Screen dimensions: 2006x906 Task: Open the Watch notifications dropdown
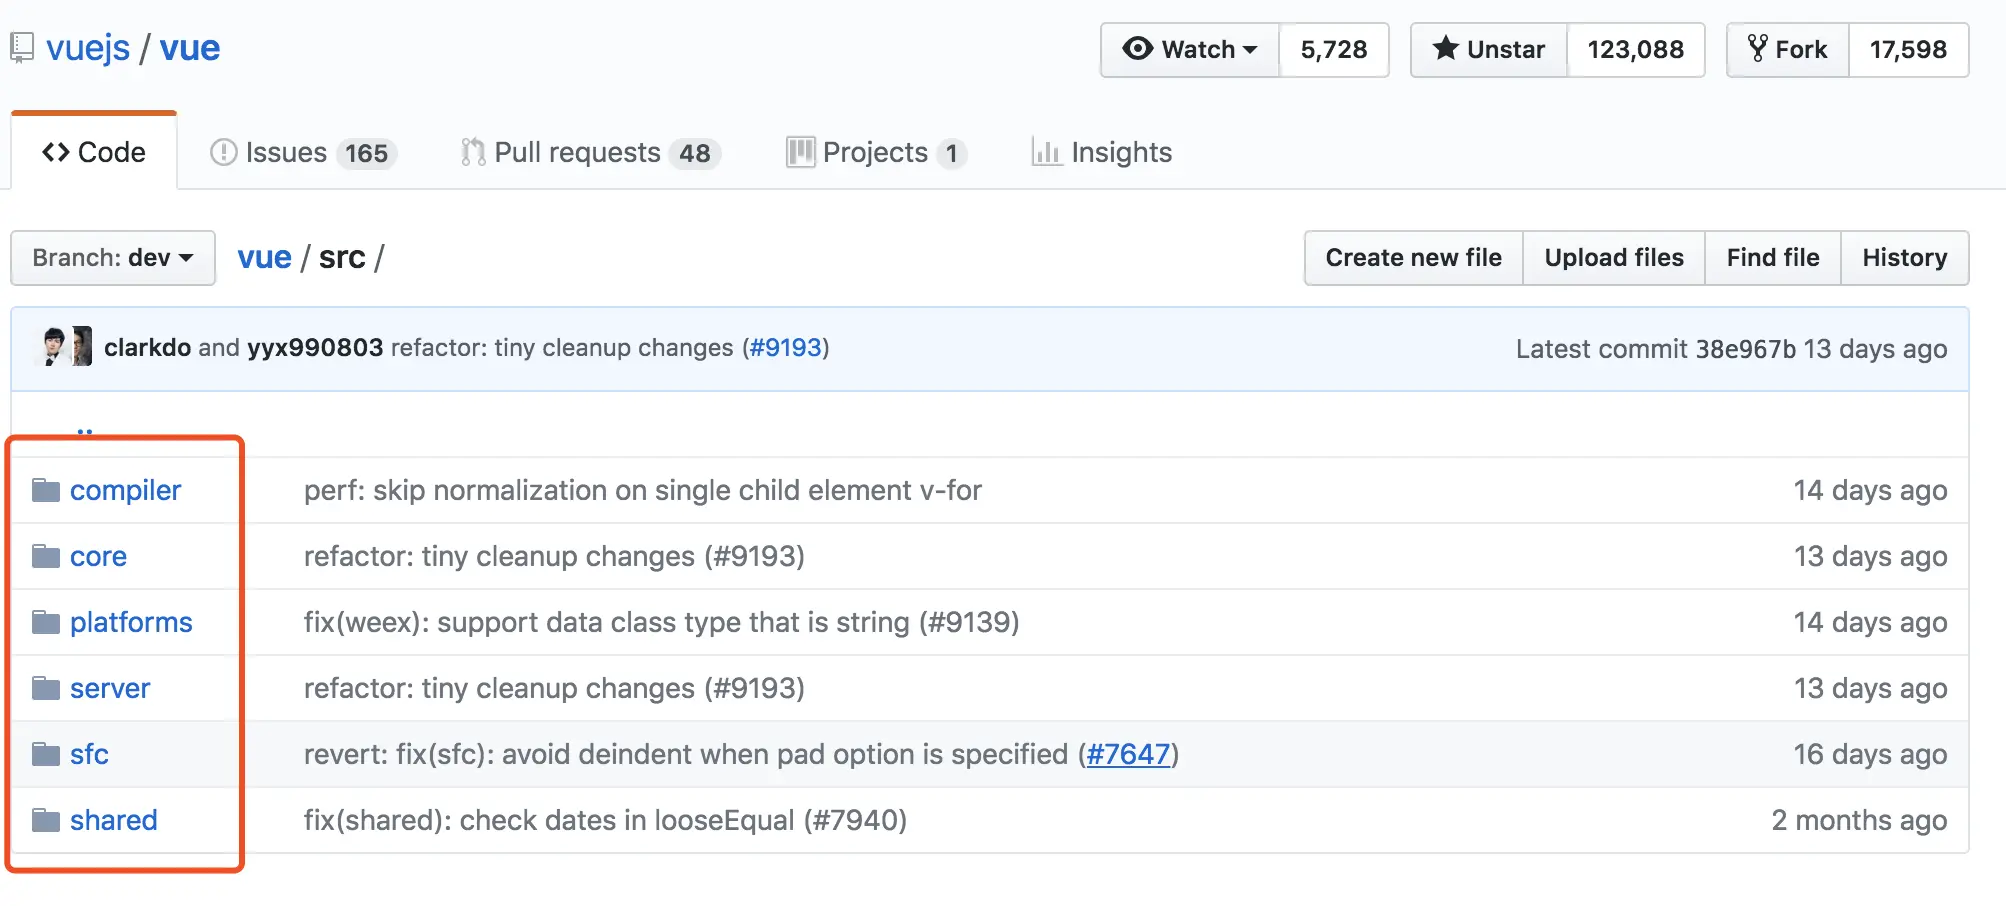pos(1190,50)
